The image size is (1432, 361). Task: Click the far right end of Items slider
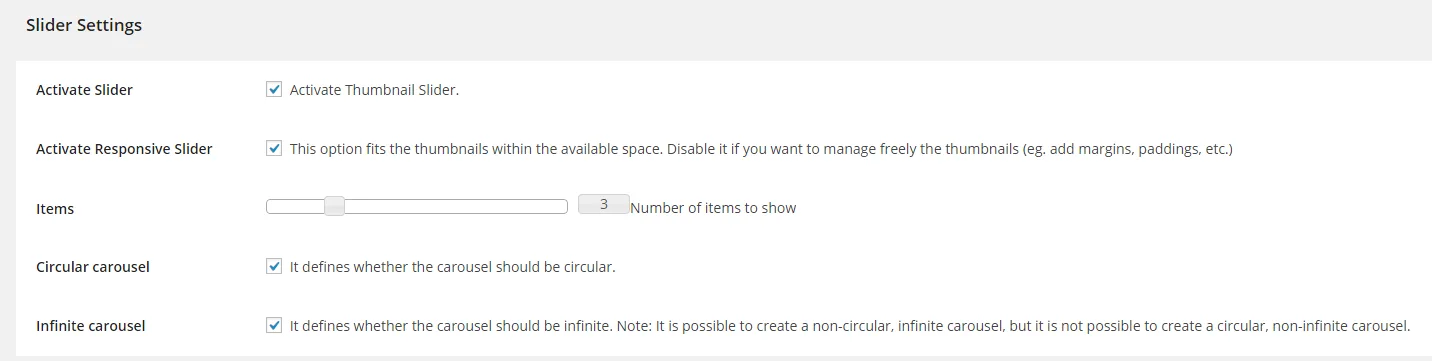[564, 207]
